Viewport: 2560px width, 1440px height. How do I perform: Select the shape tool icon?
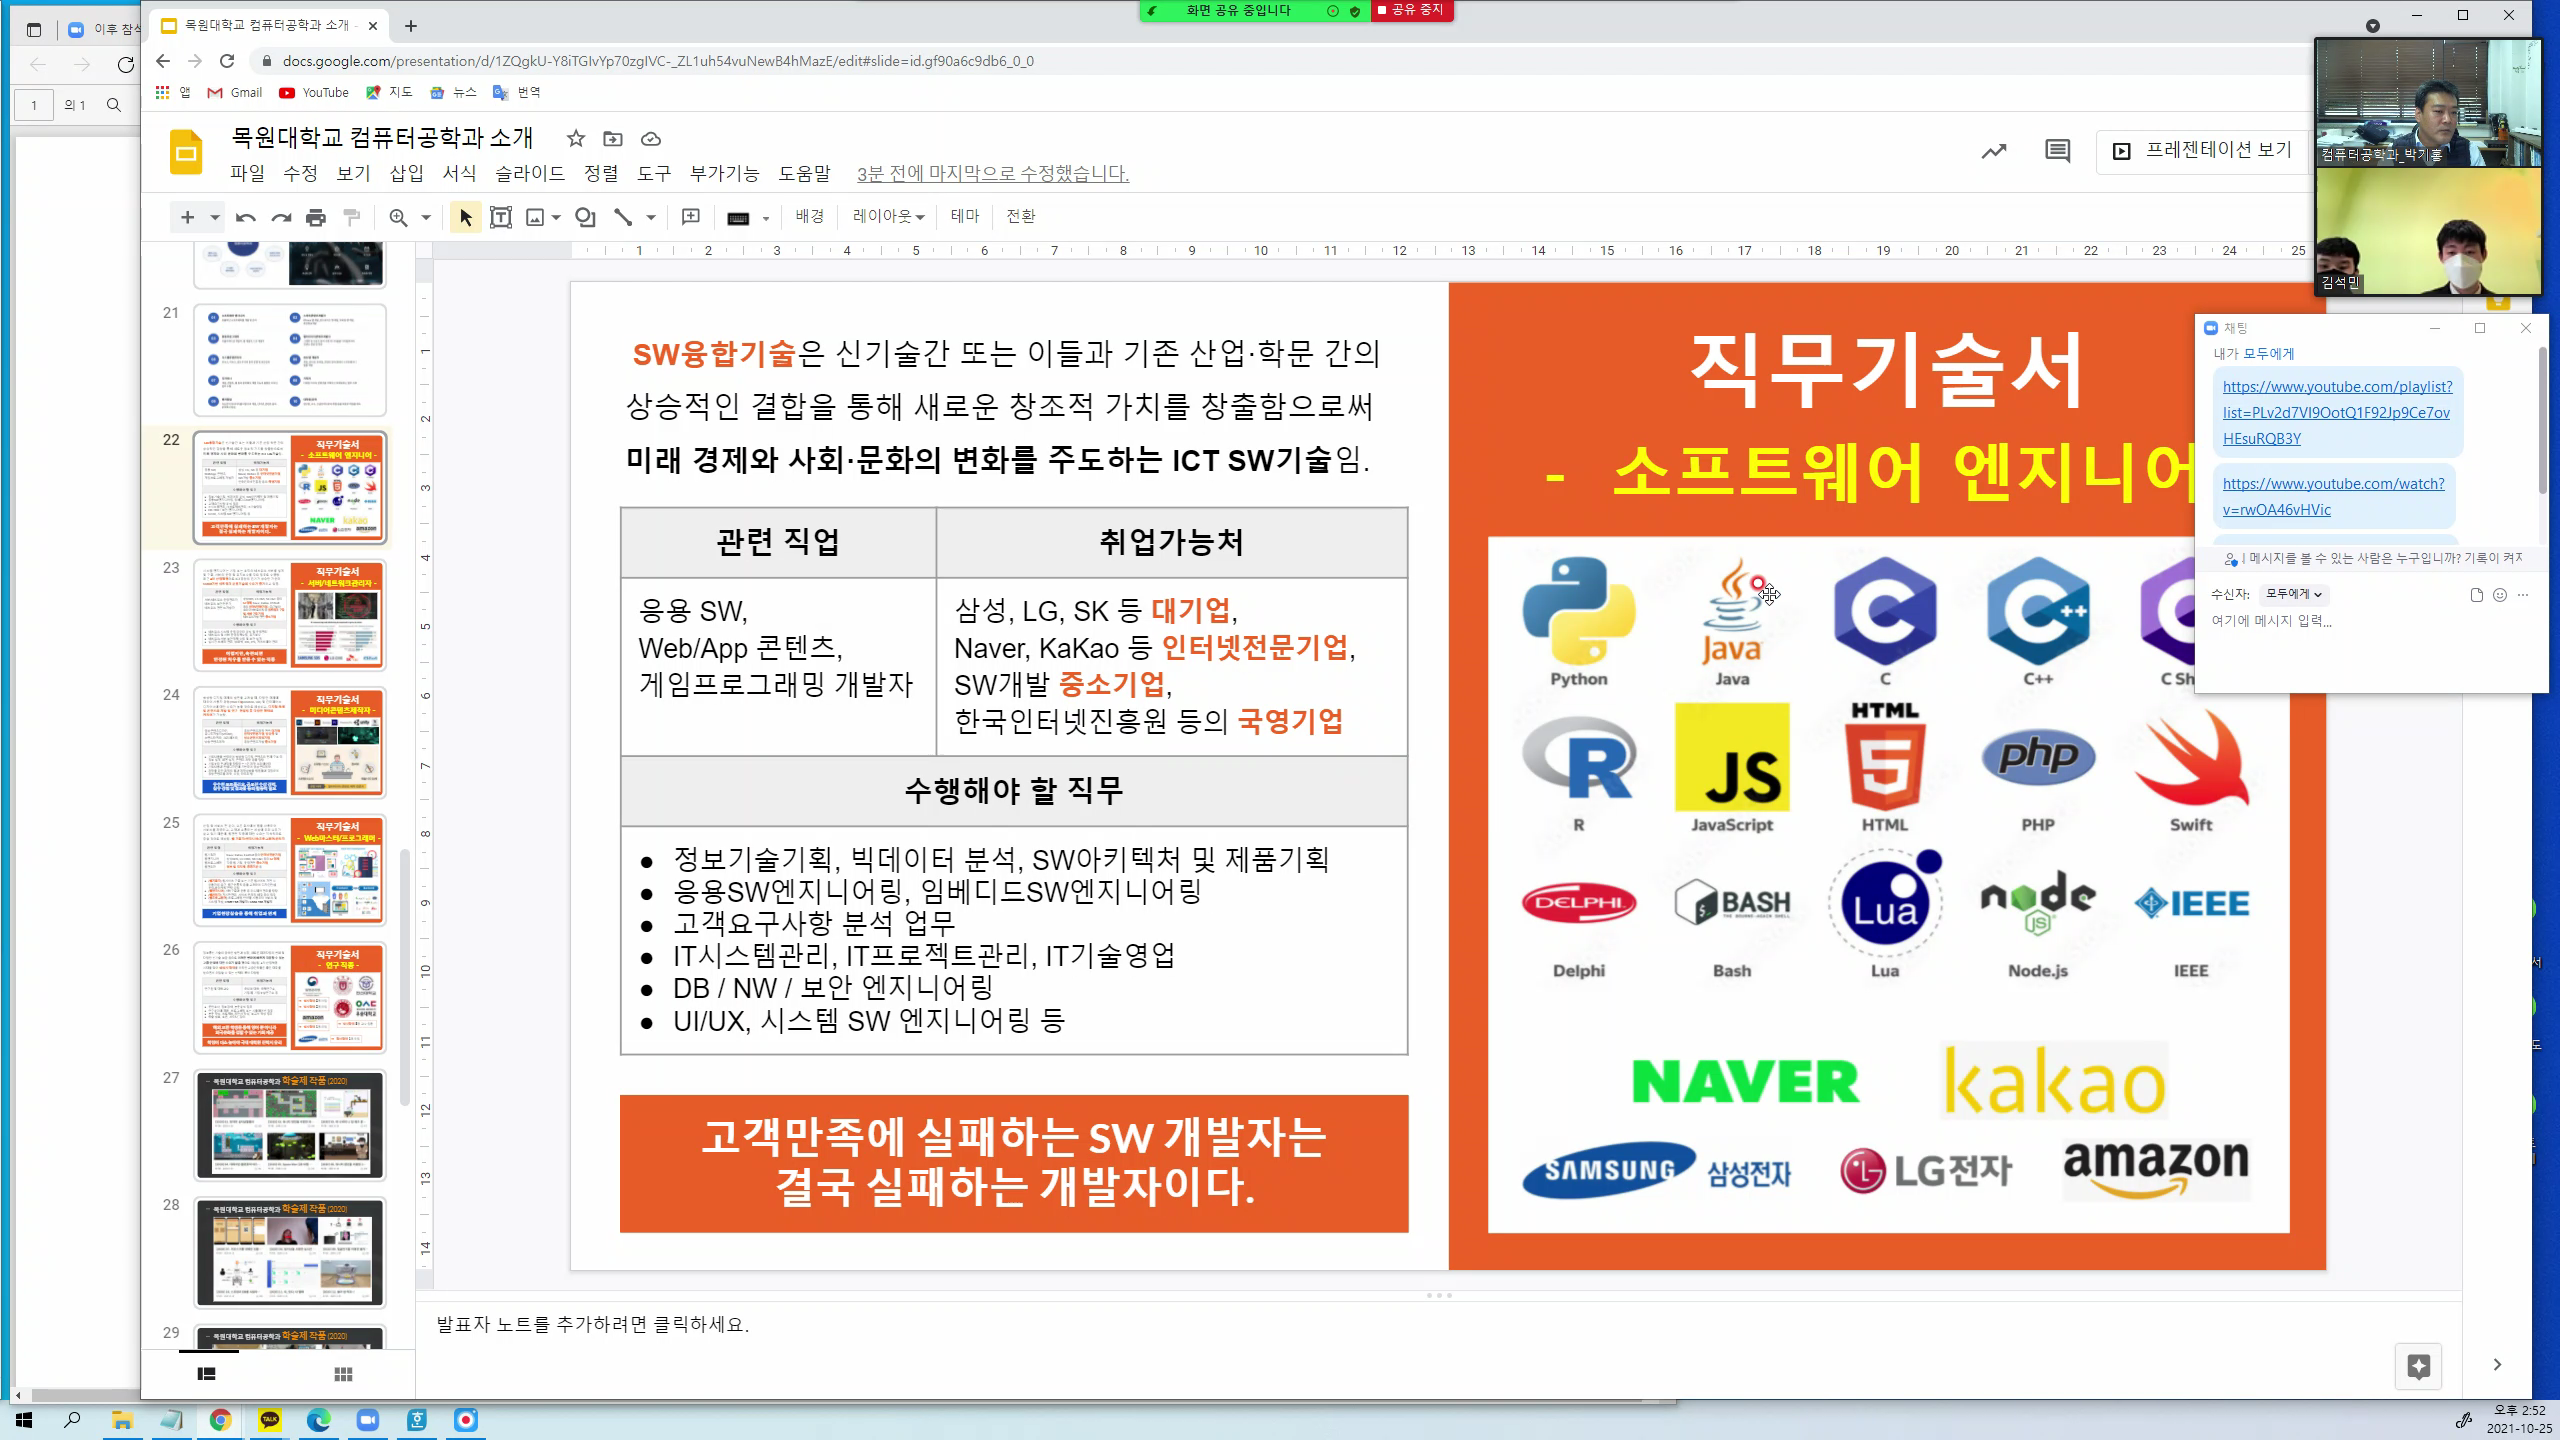tap(586, 217)
